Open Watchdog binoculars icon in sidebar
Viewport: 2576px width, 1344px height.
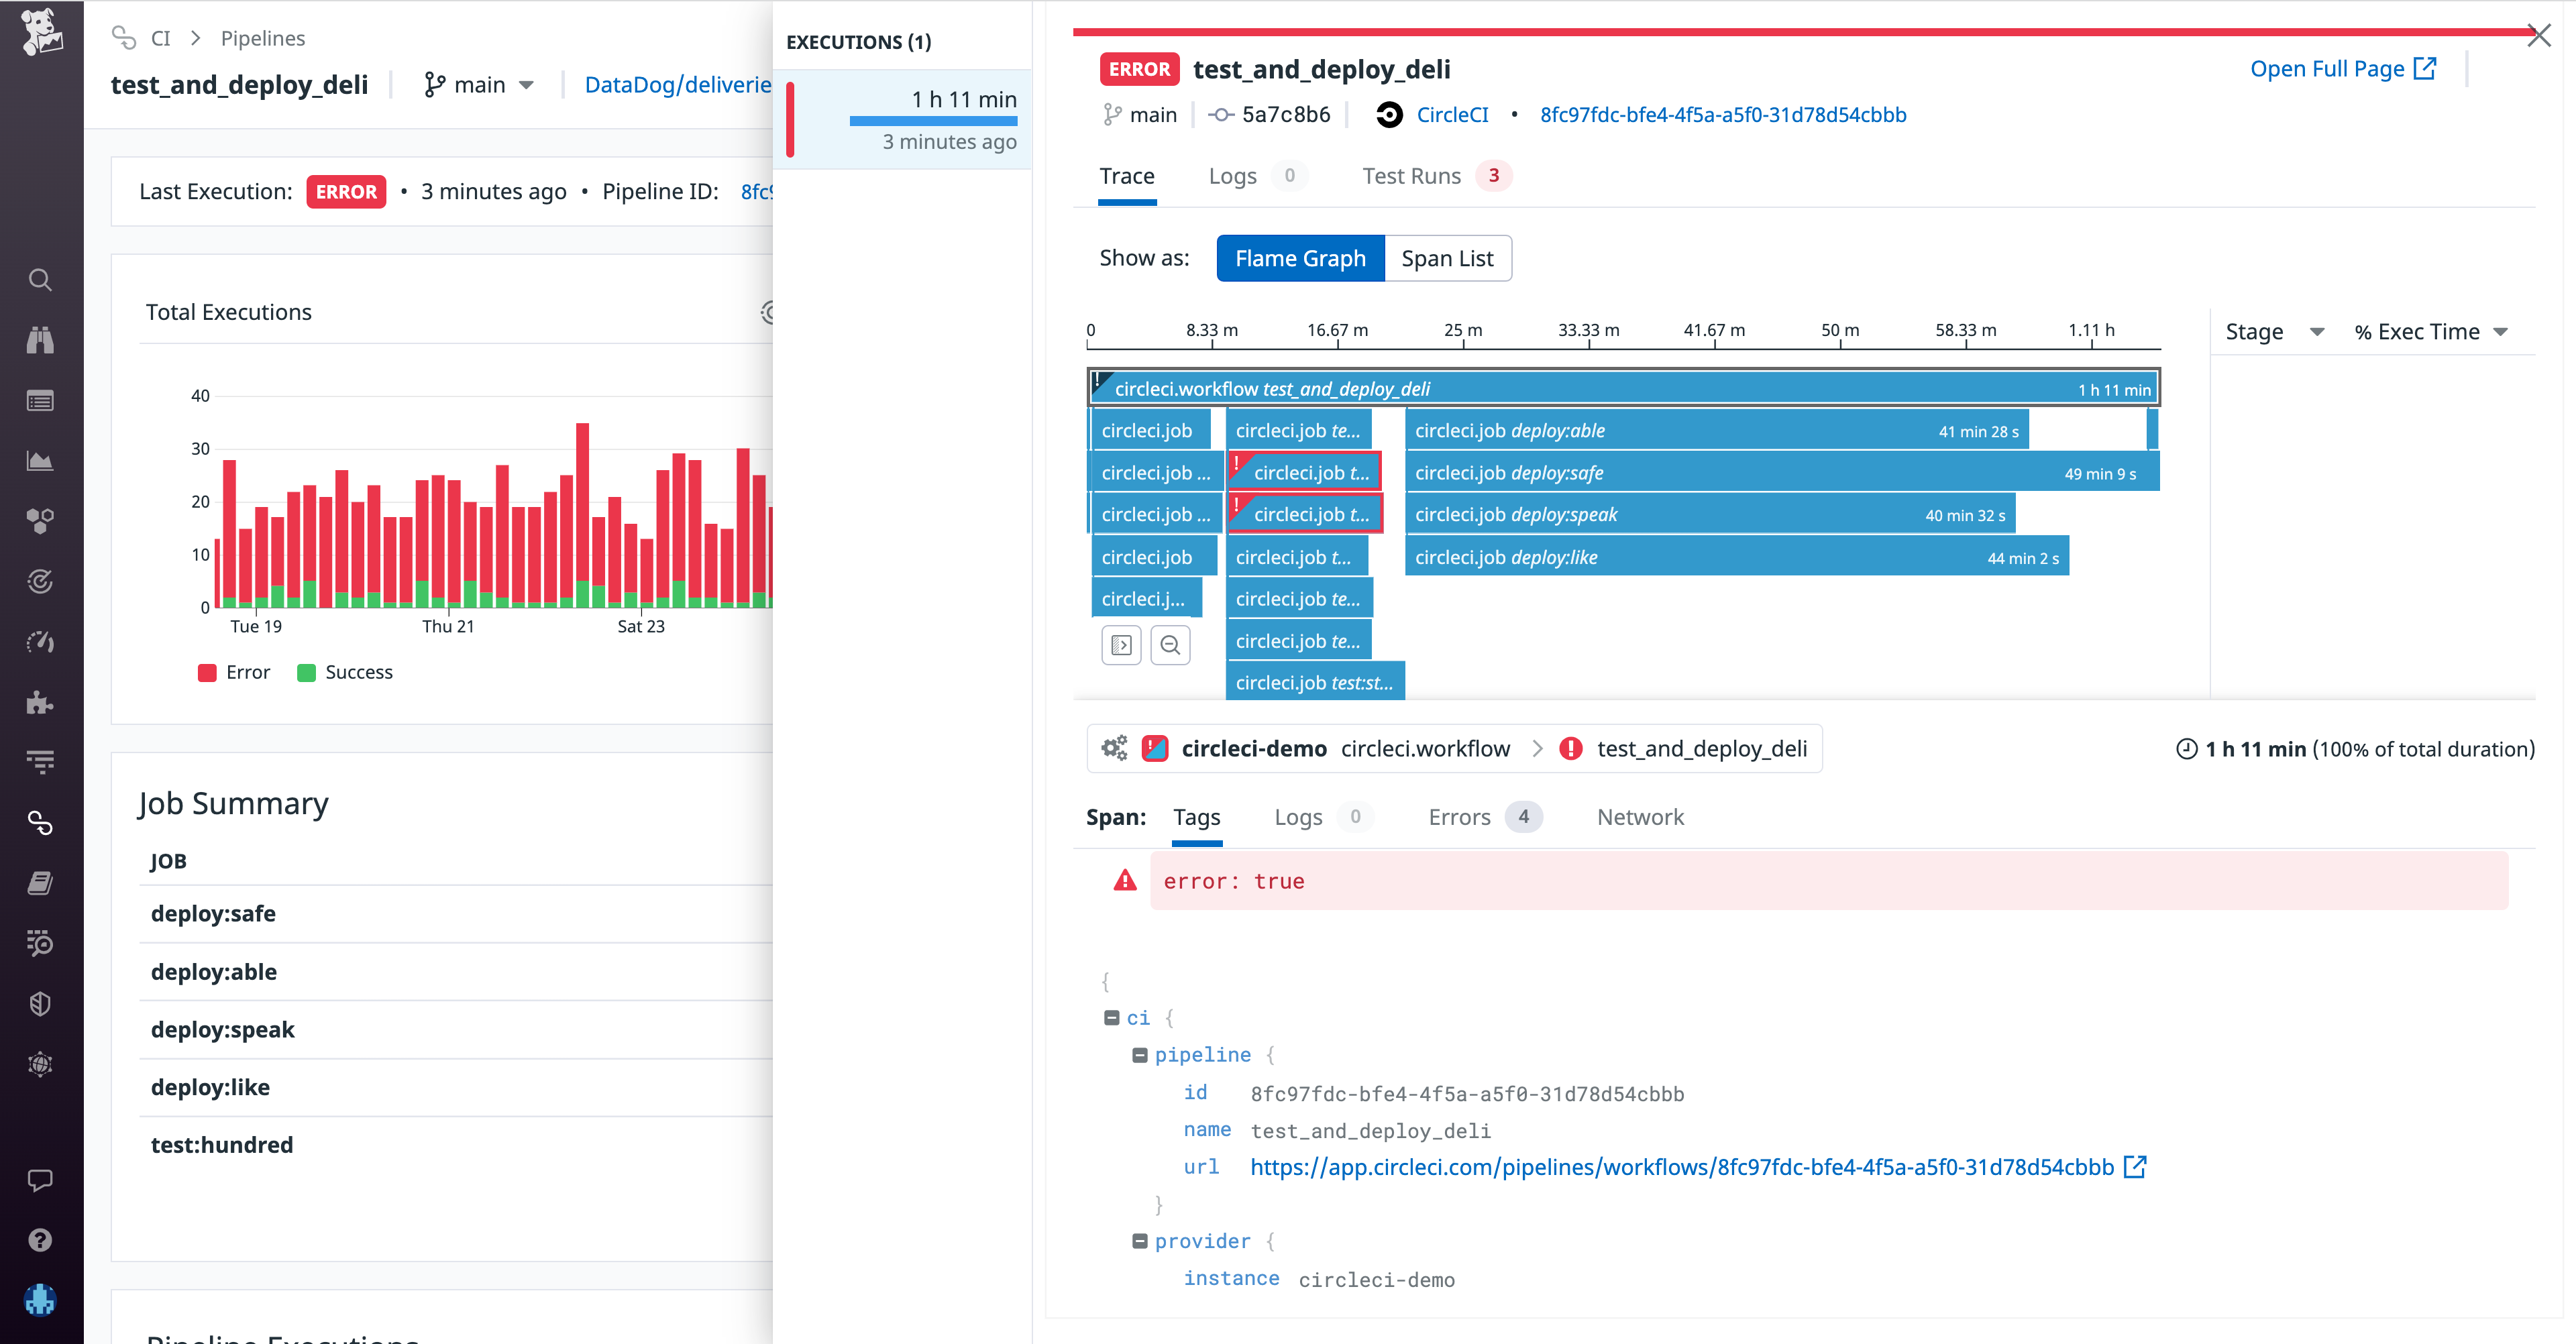[40, 340]
